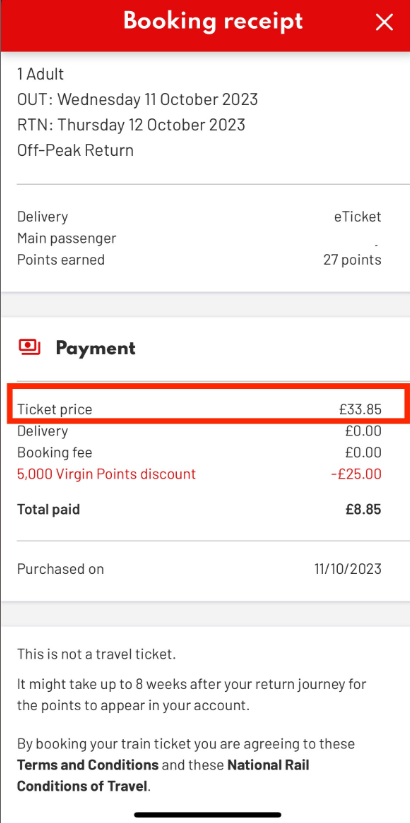410x823 pixels.
Task: Click the Booking receipt header title
Action: click(213, 22)
